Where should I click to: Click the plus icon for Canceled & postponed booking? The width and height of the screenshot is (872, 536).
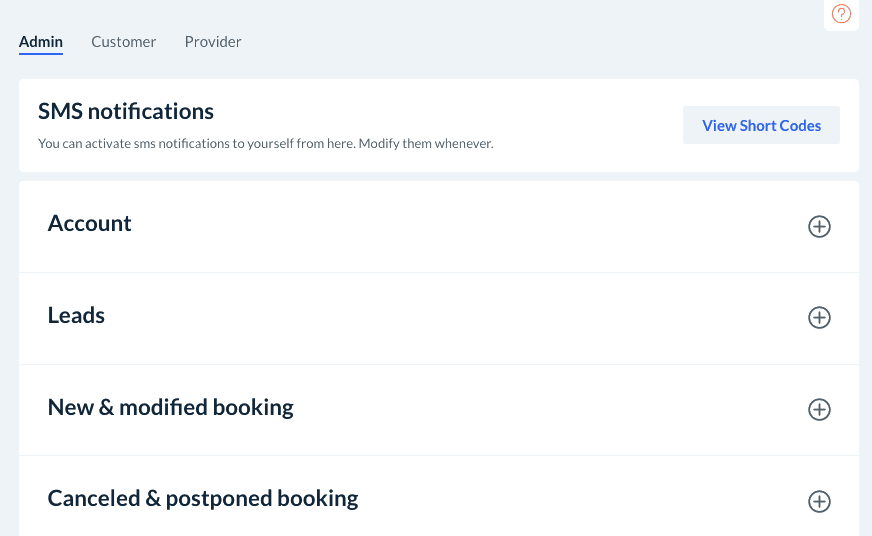point(819,502)
